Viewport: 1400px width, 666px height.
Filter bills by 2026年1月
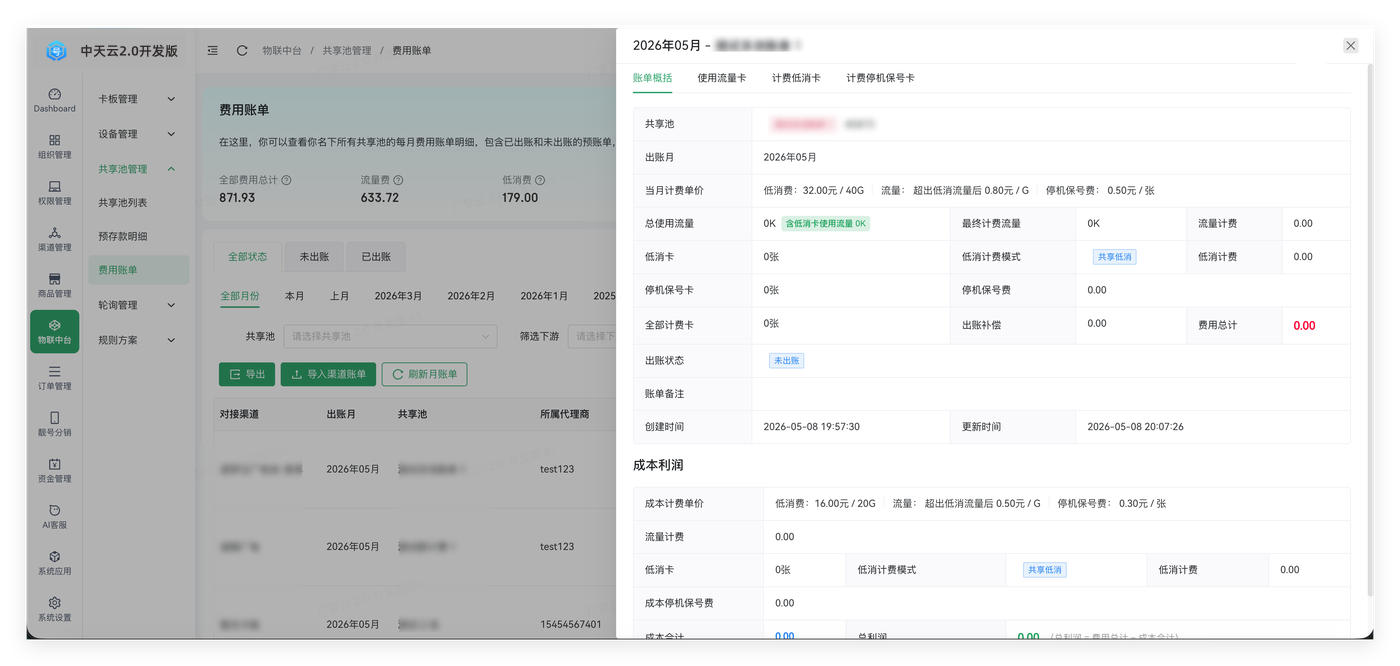[544, 296]
